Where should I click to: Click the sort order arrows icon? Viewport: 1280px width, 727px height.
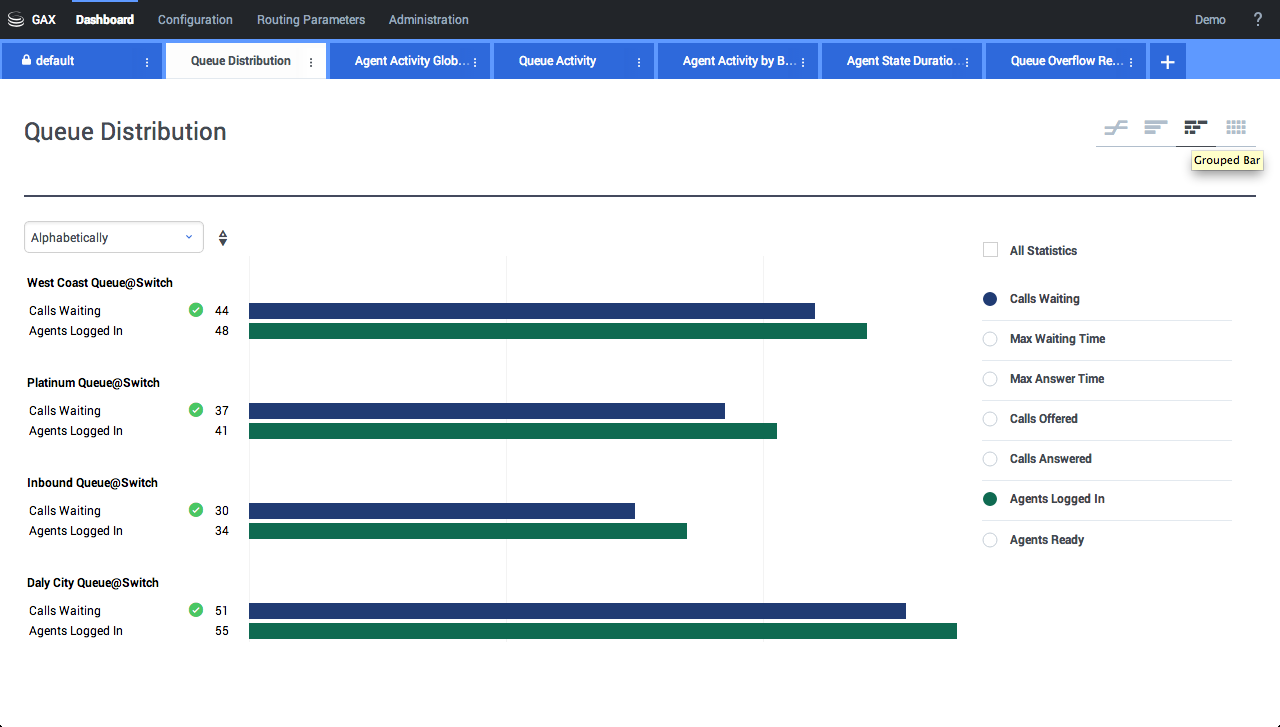pos(222,237)
